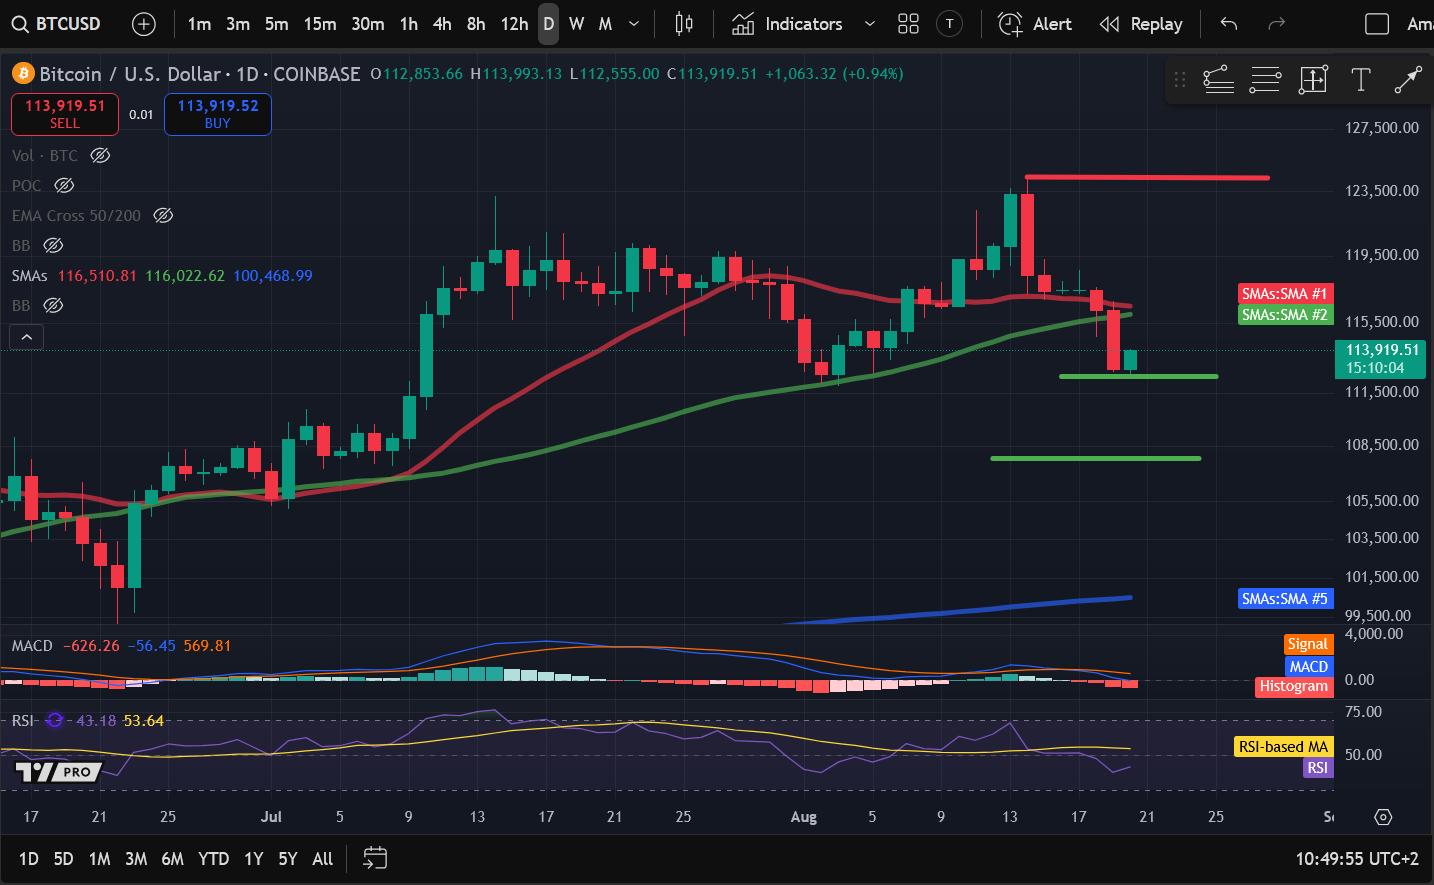Toggle visibility of Vol BTC indicator

click(100, 156)
